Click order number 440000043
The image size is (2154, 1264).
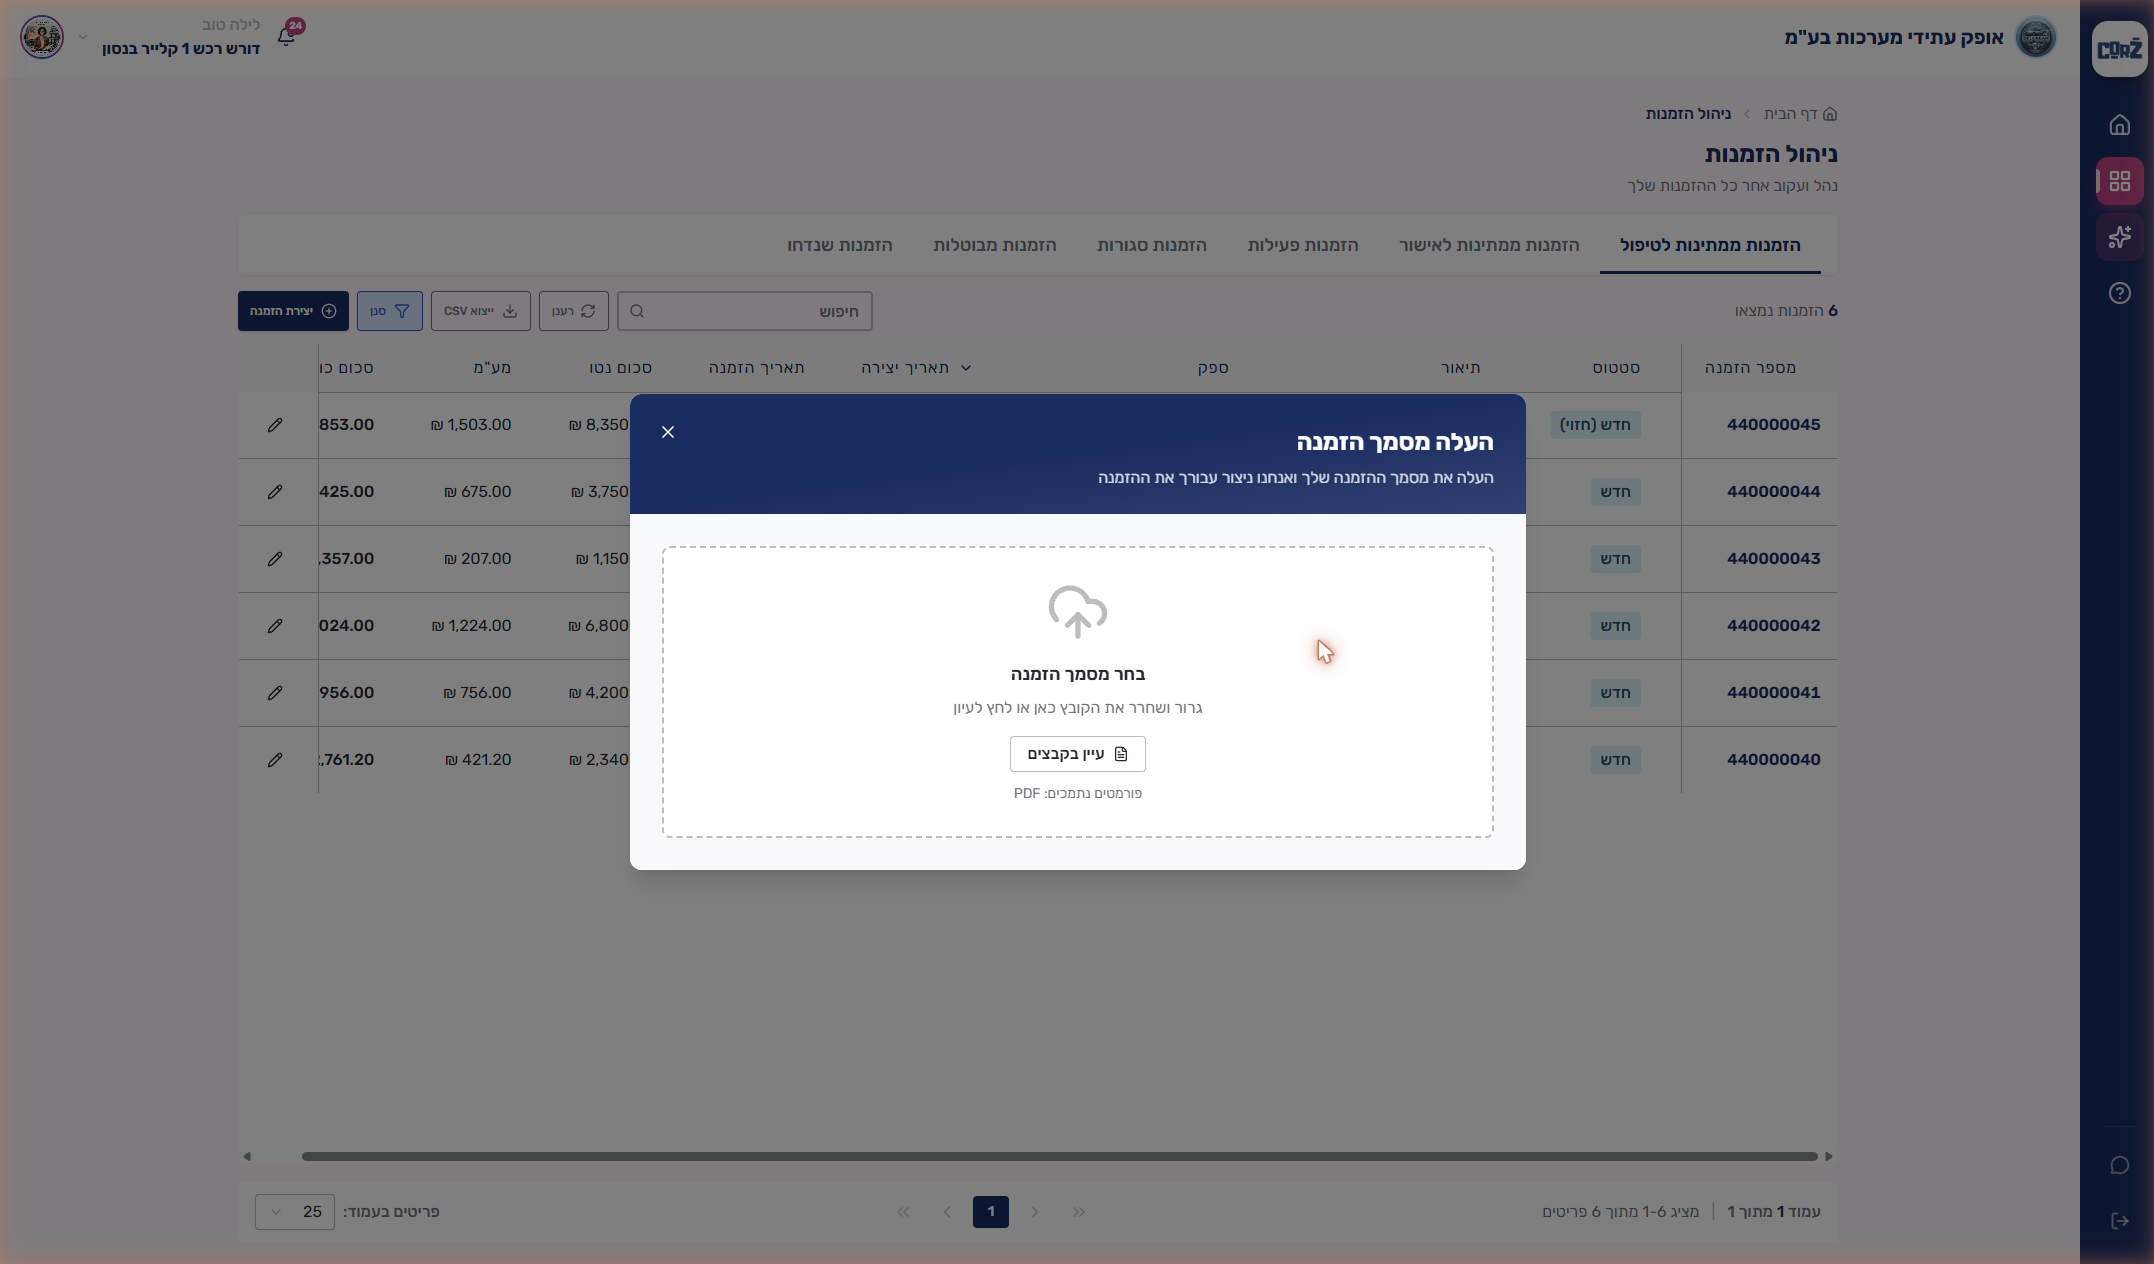point(1773,559)
